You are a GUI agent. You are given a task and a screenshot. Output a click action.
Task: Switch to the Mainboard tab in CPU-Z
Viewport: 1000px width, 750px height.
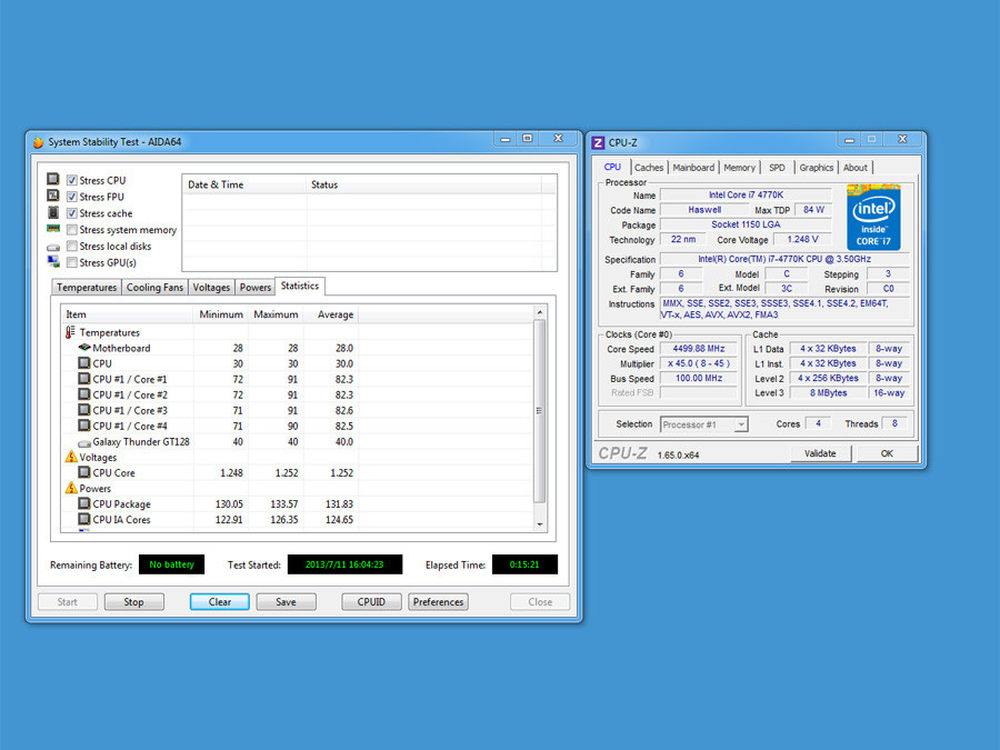pyautogui.click(x=693, y=168)
